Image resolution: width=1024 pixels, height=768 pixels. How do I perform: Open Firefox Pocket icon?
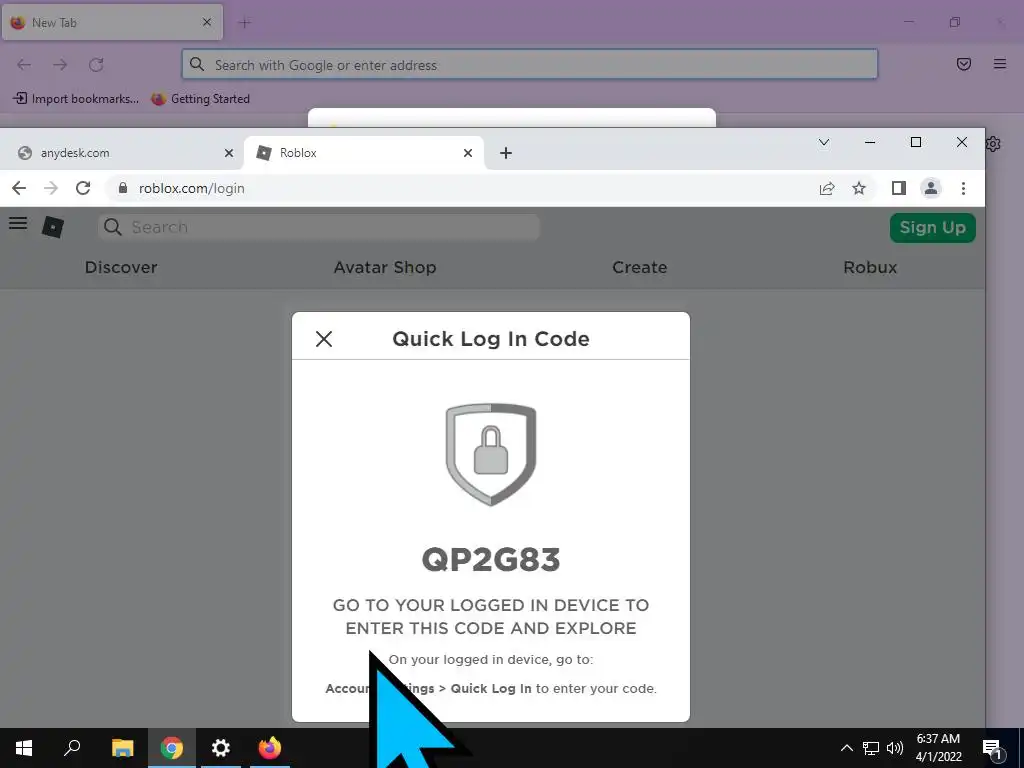point(964,64)
